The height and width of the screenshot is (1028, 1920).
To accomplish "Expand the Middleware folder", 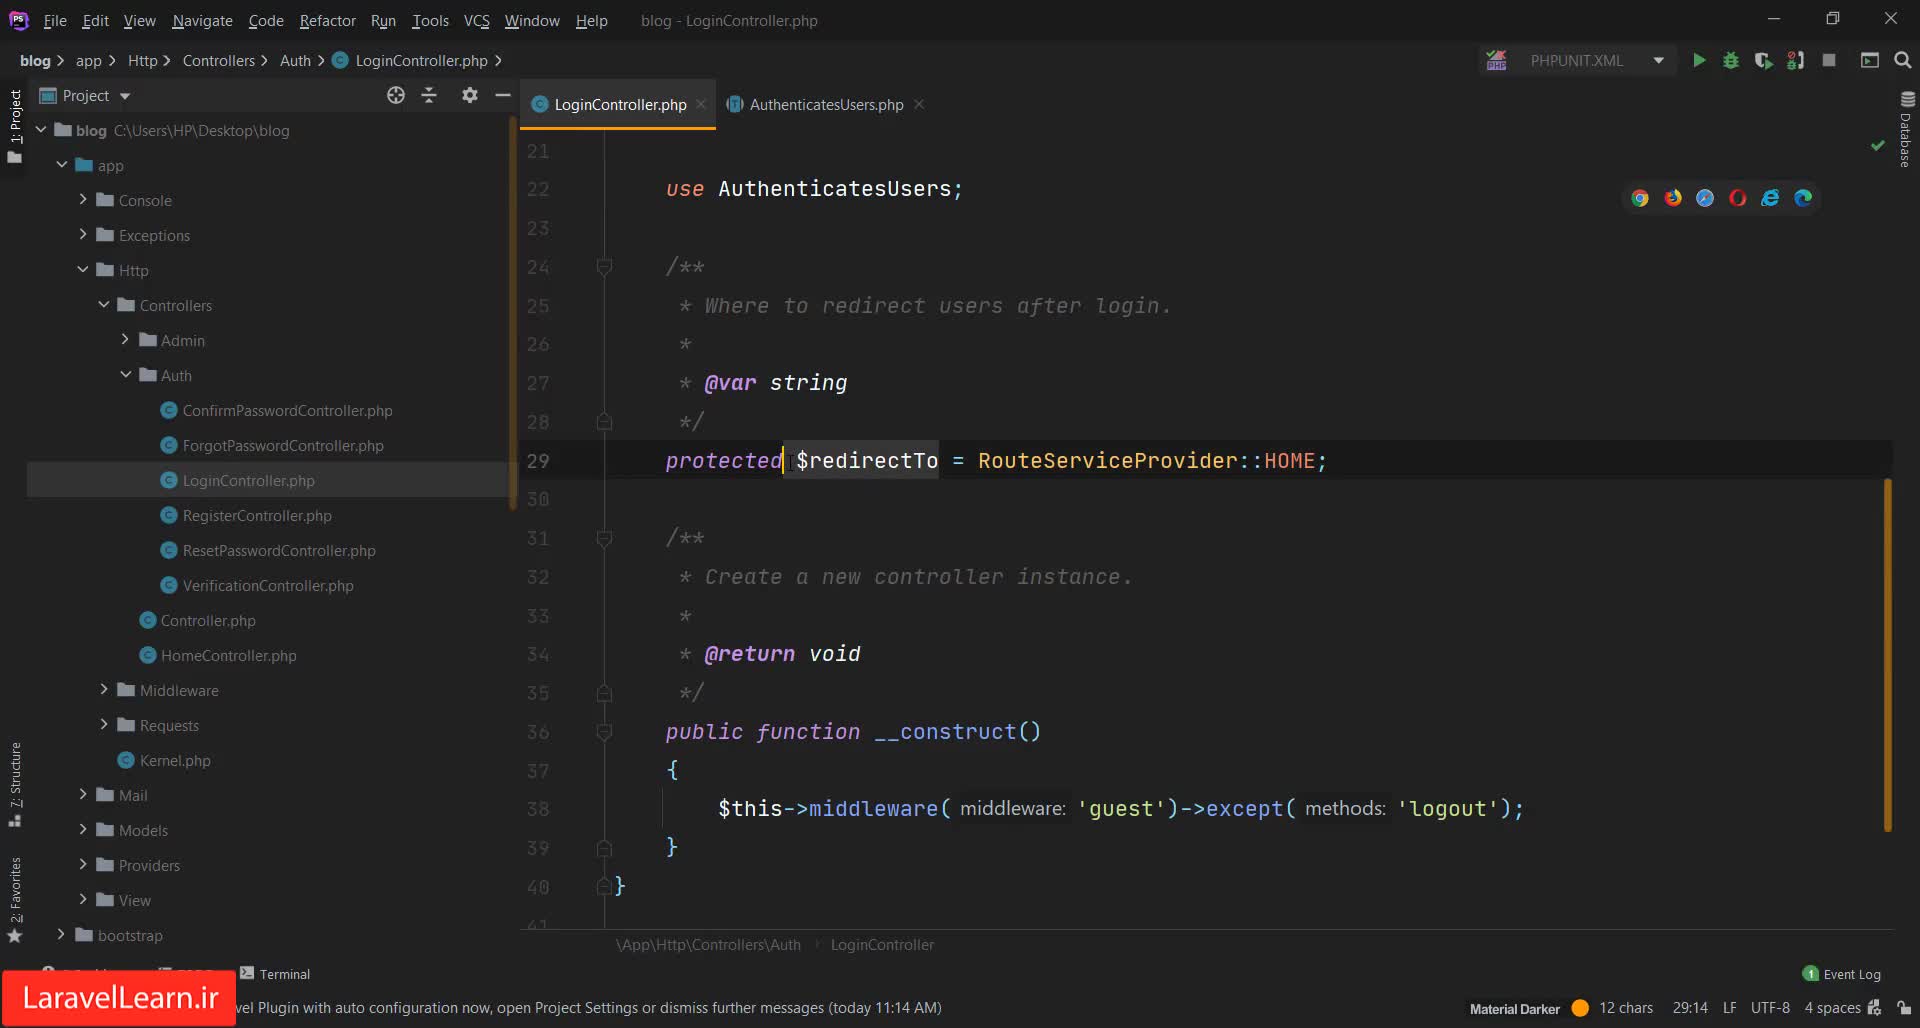I will point(104,690).
